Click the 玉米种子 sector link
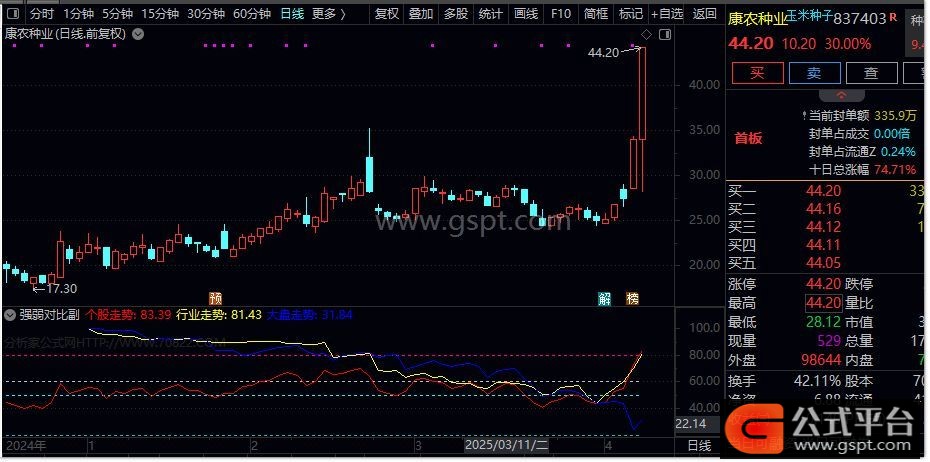 (x=810, y=18)
